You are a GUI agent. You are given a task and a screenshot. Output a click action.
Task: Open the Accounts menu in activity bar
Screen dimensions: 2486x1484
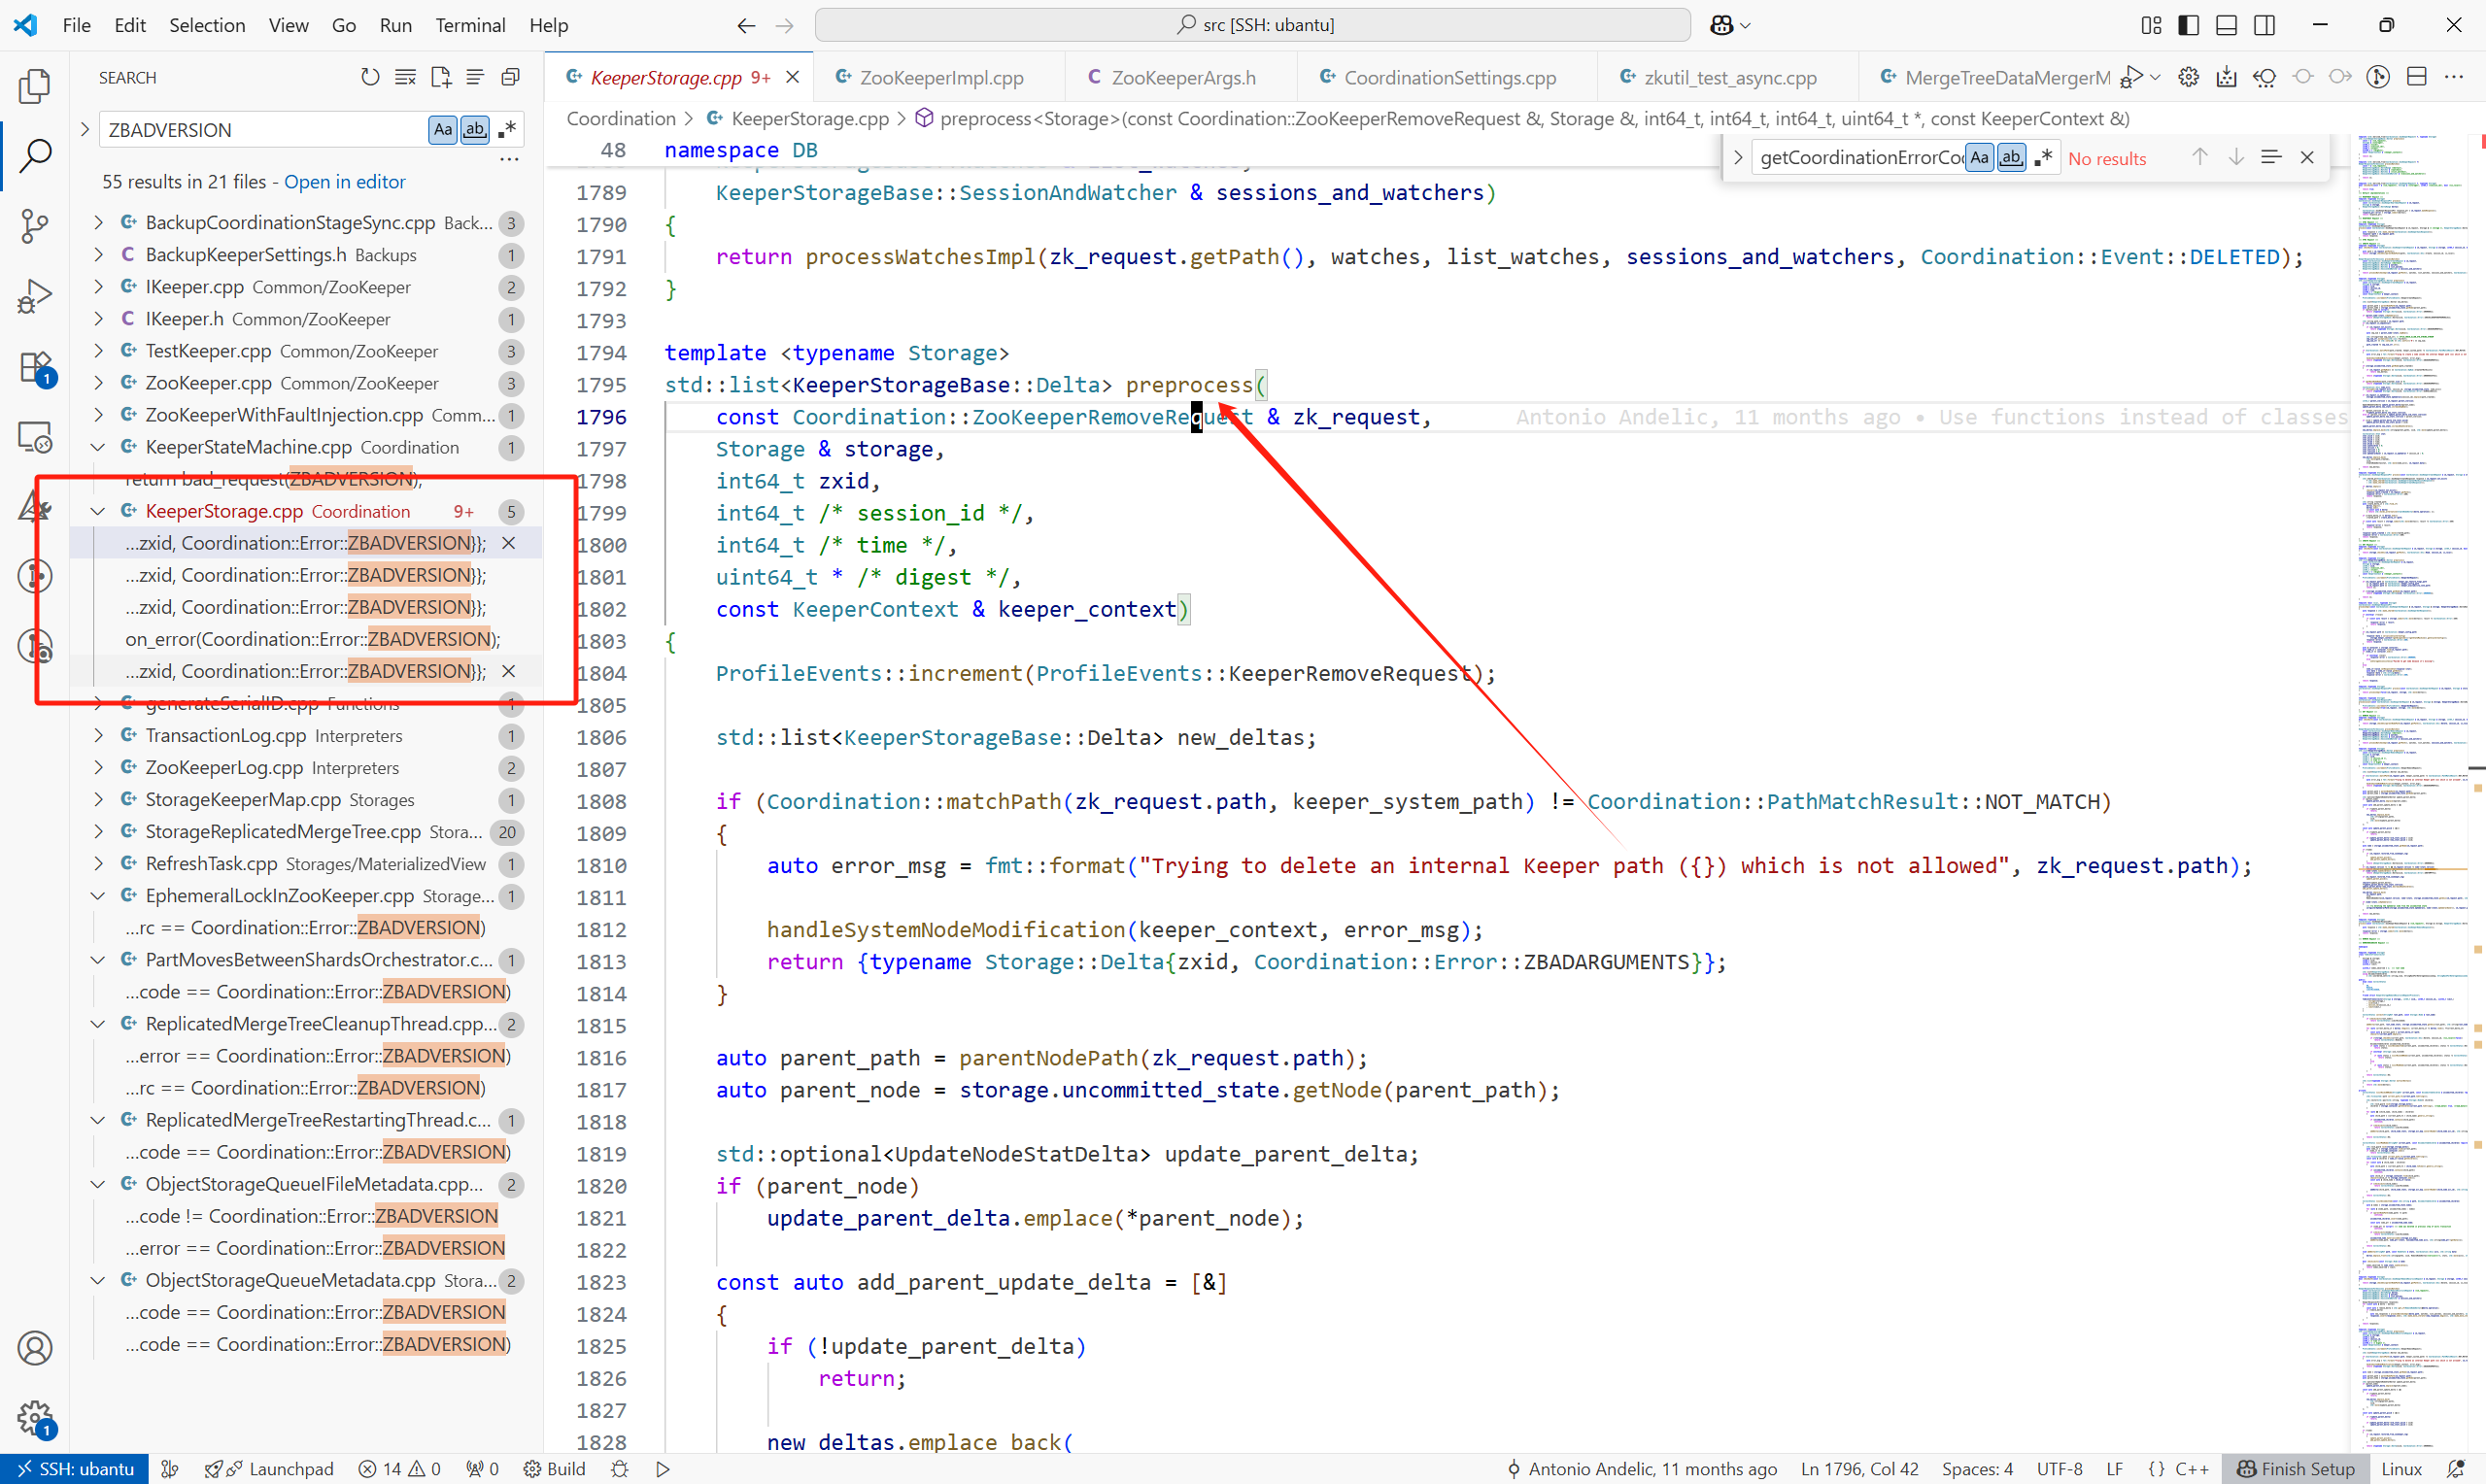coord(35,1348)
